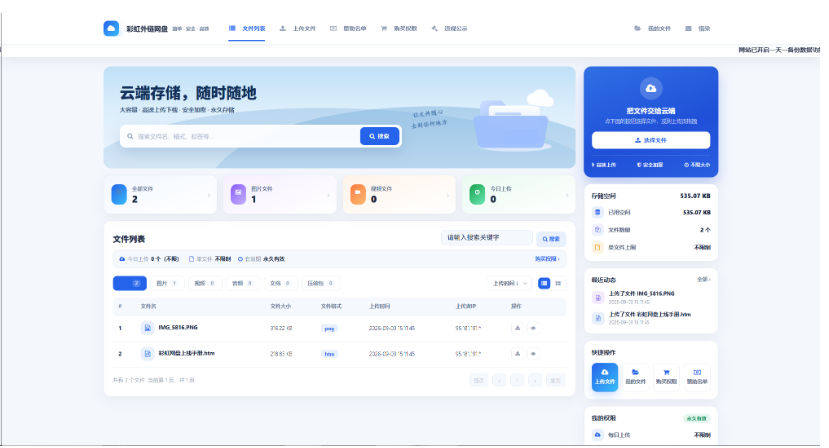Click the 我的文件 quick action tile

pyautogui.click(x=635, y=377)
